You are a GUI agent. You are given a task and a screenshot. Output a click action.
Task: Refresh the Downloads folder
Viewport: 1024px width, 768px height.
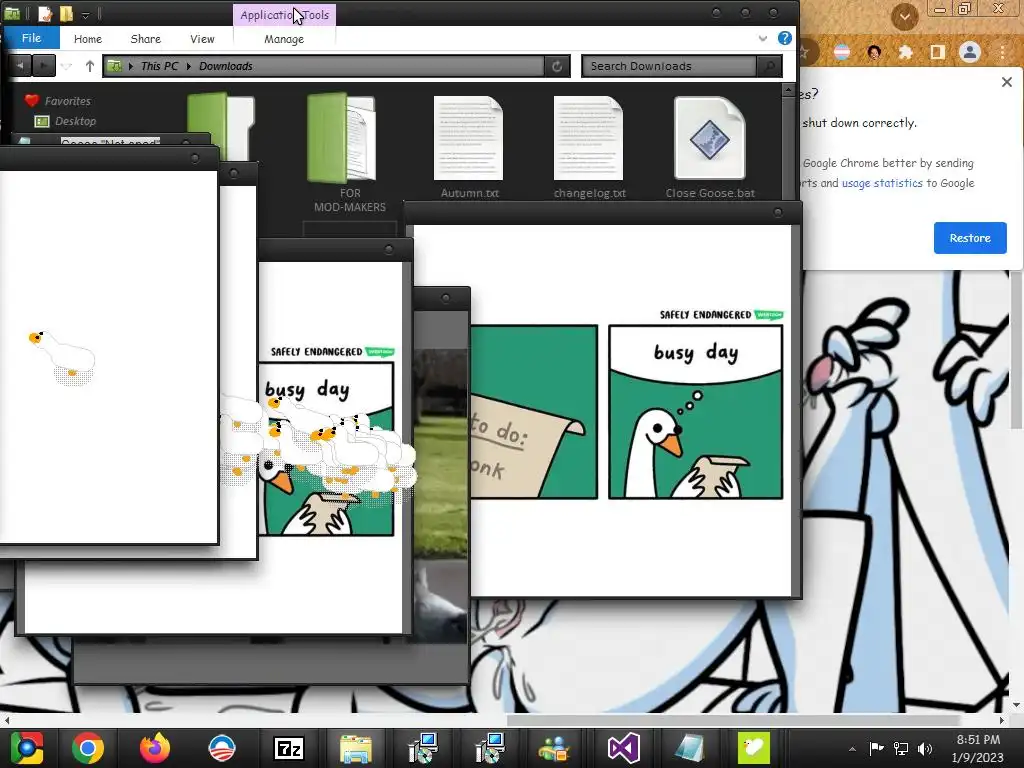[x=557, y=66]
